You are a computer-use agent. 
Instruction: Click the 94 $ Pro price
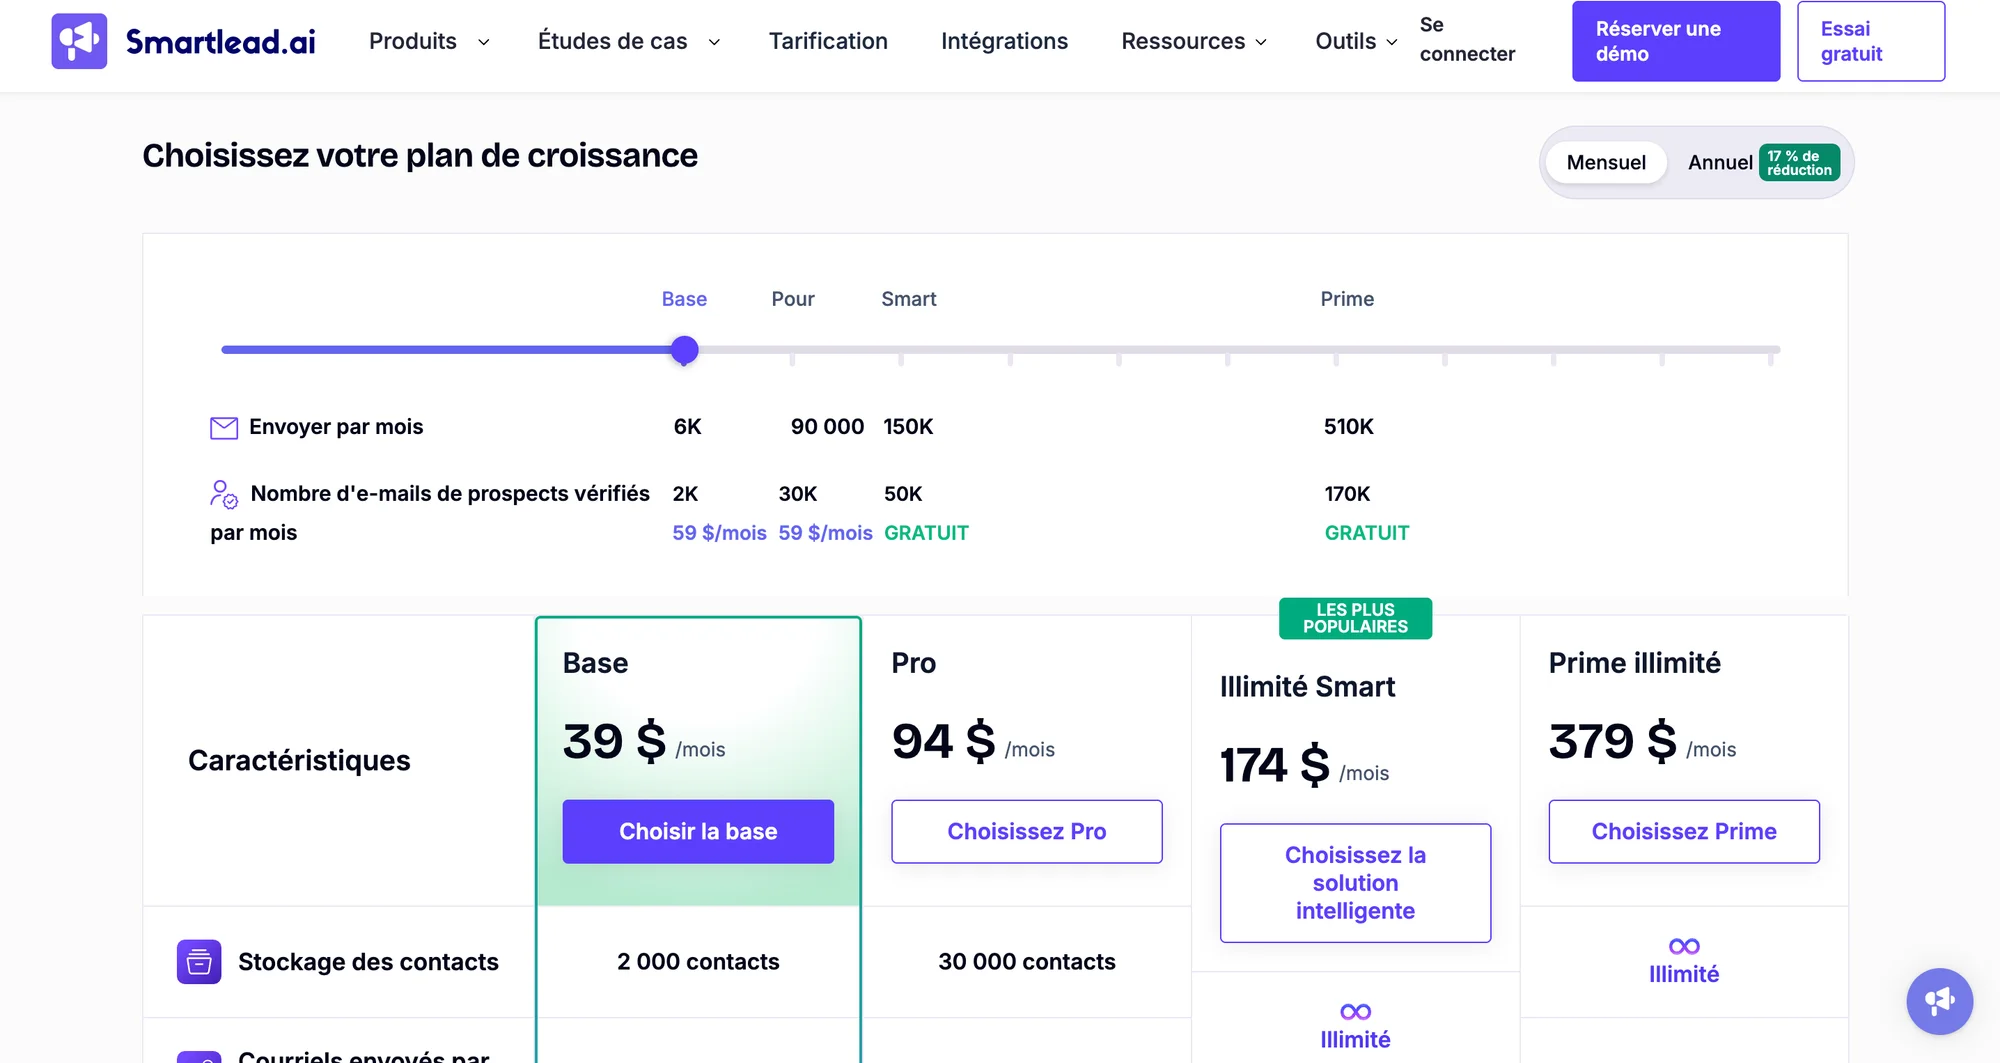(943, 742)
